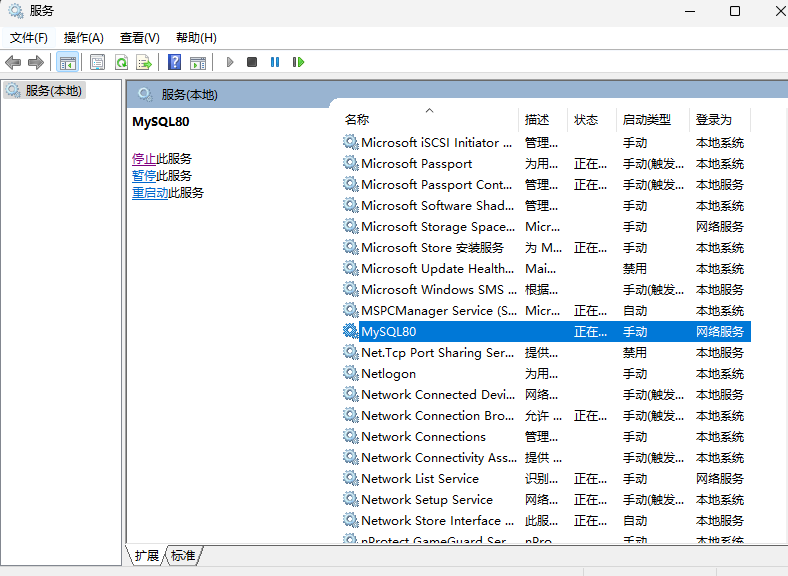Click the Start service play icon

[x=230, y=62]
